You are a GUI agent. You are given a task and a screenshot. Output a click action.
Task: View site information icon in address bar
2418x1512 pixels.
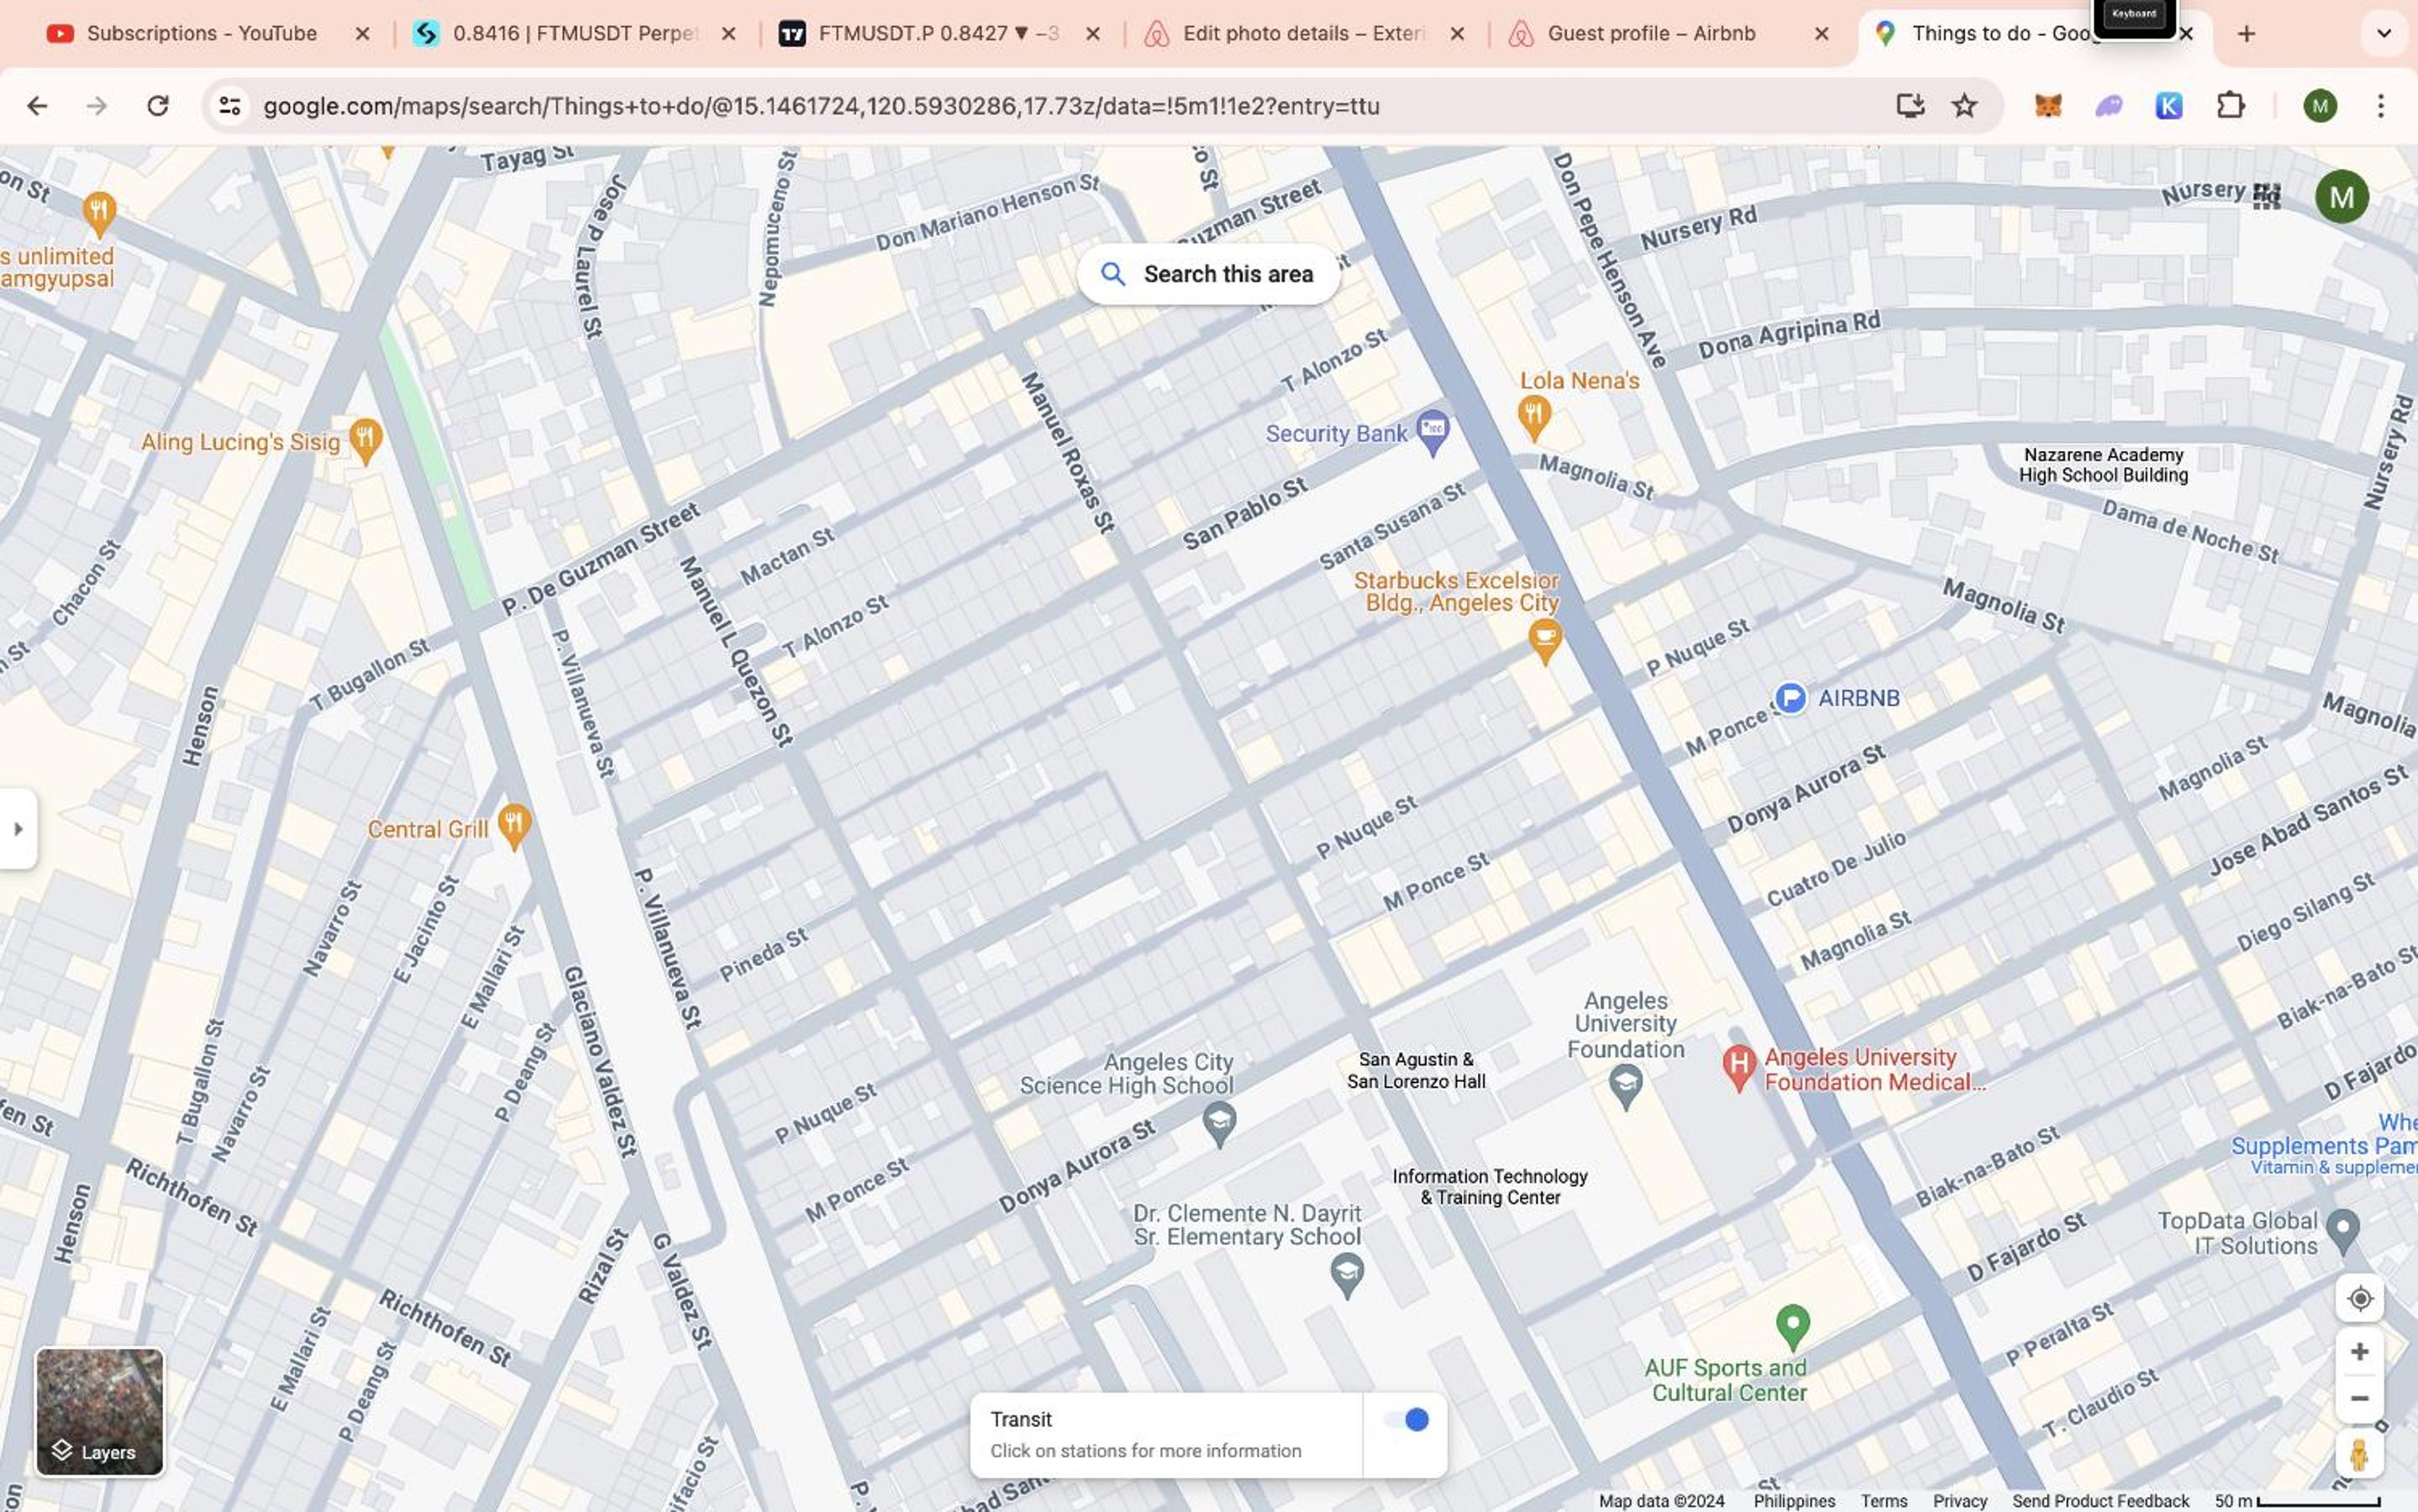(x=230, y=106)
